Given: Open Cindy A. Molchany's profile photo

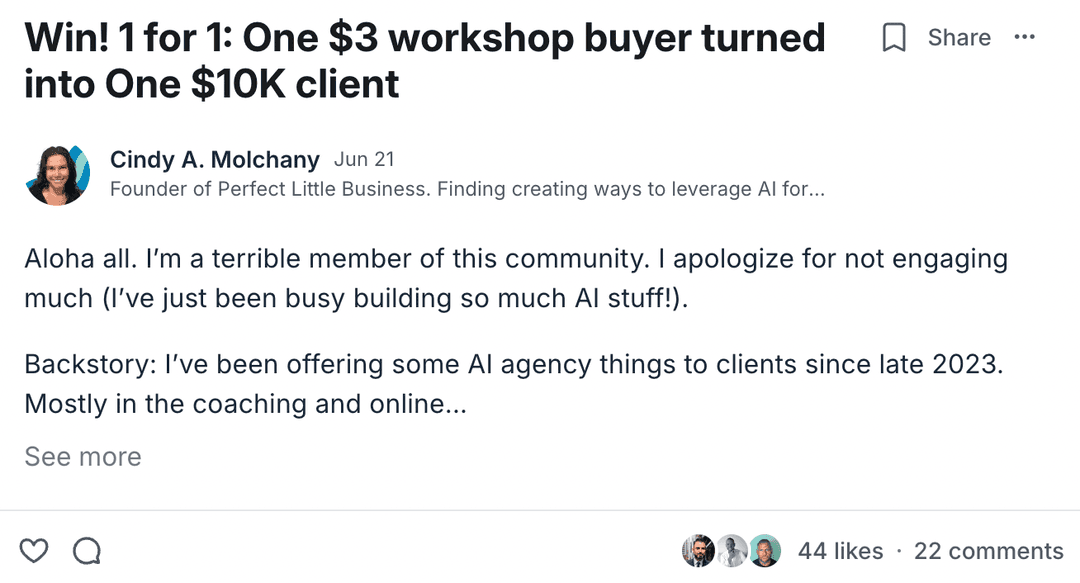Looking at the screenshot, I should pos(58,174).
